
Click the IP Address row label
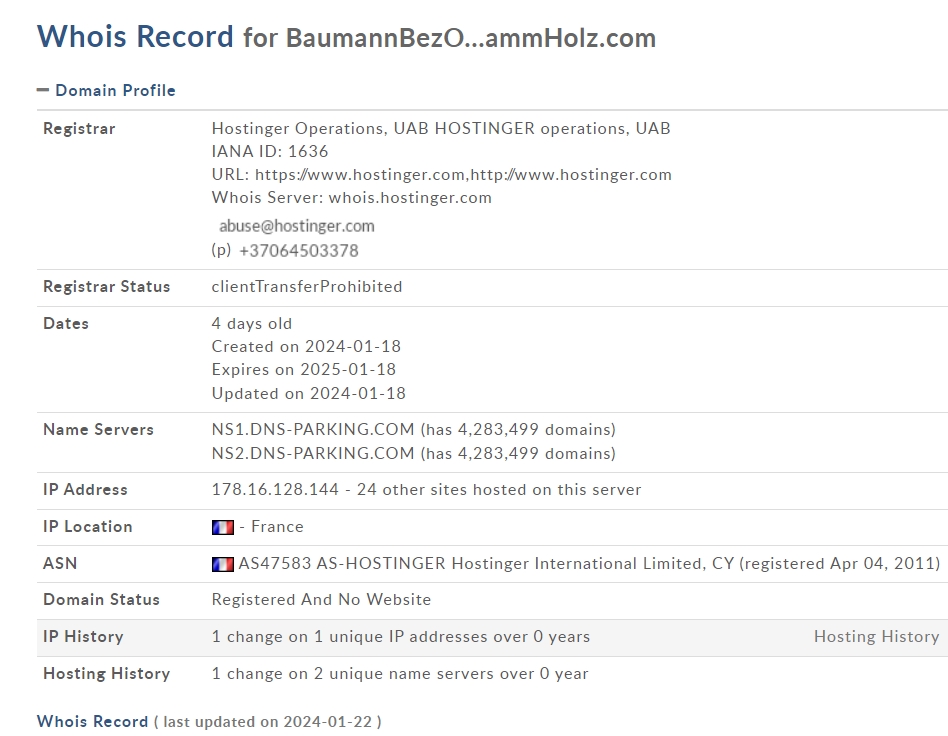(85, 490)
